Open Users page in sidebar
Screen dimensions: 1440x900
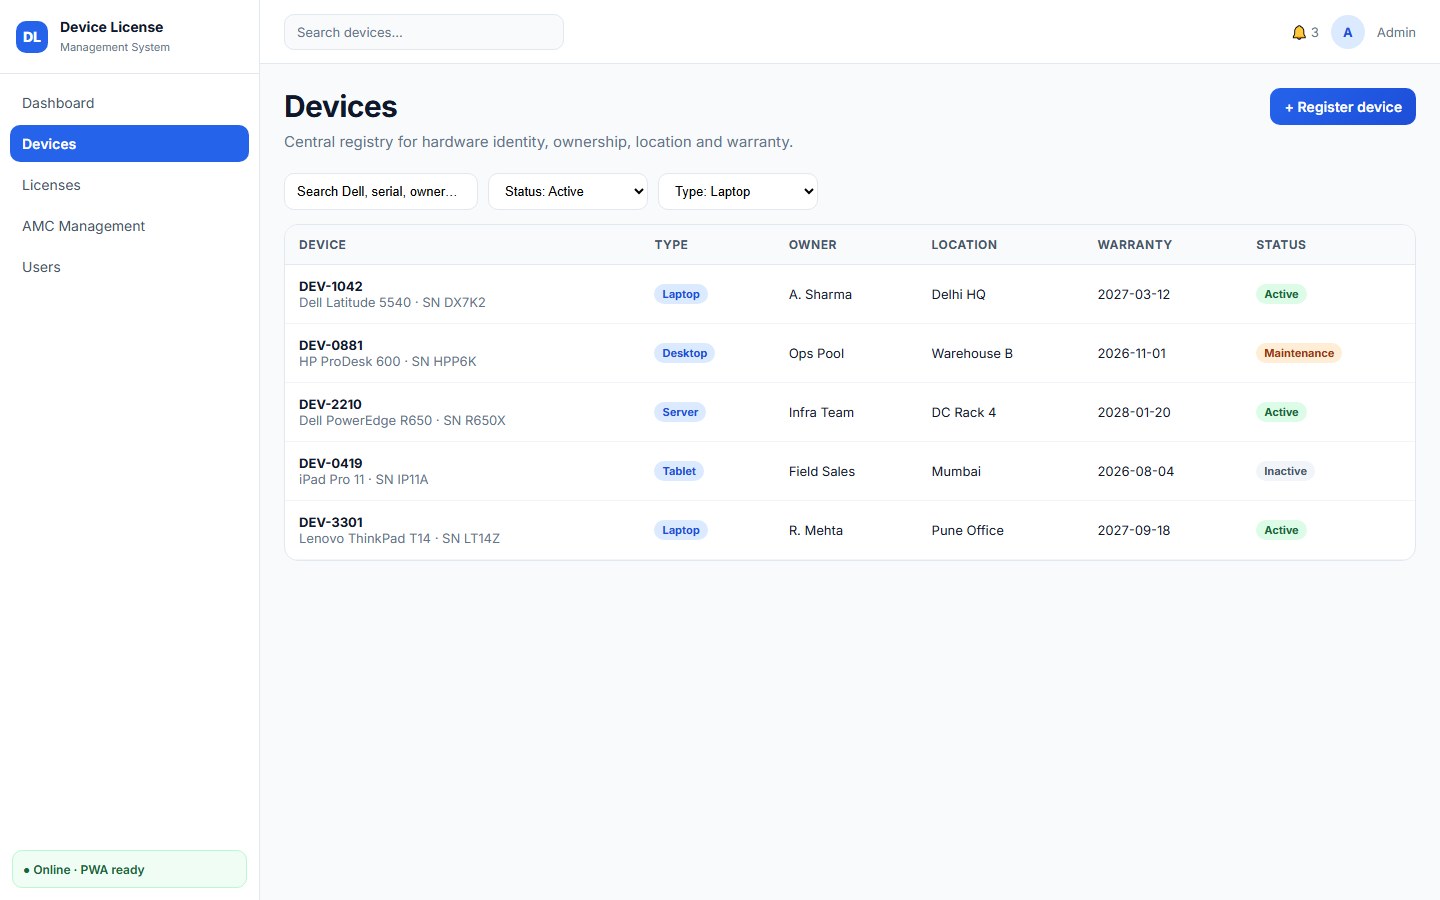[129, 267]
